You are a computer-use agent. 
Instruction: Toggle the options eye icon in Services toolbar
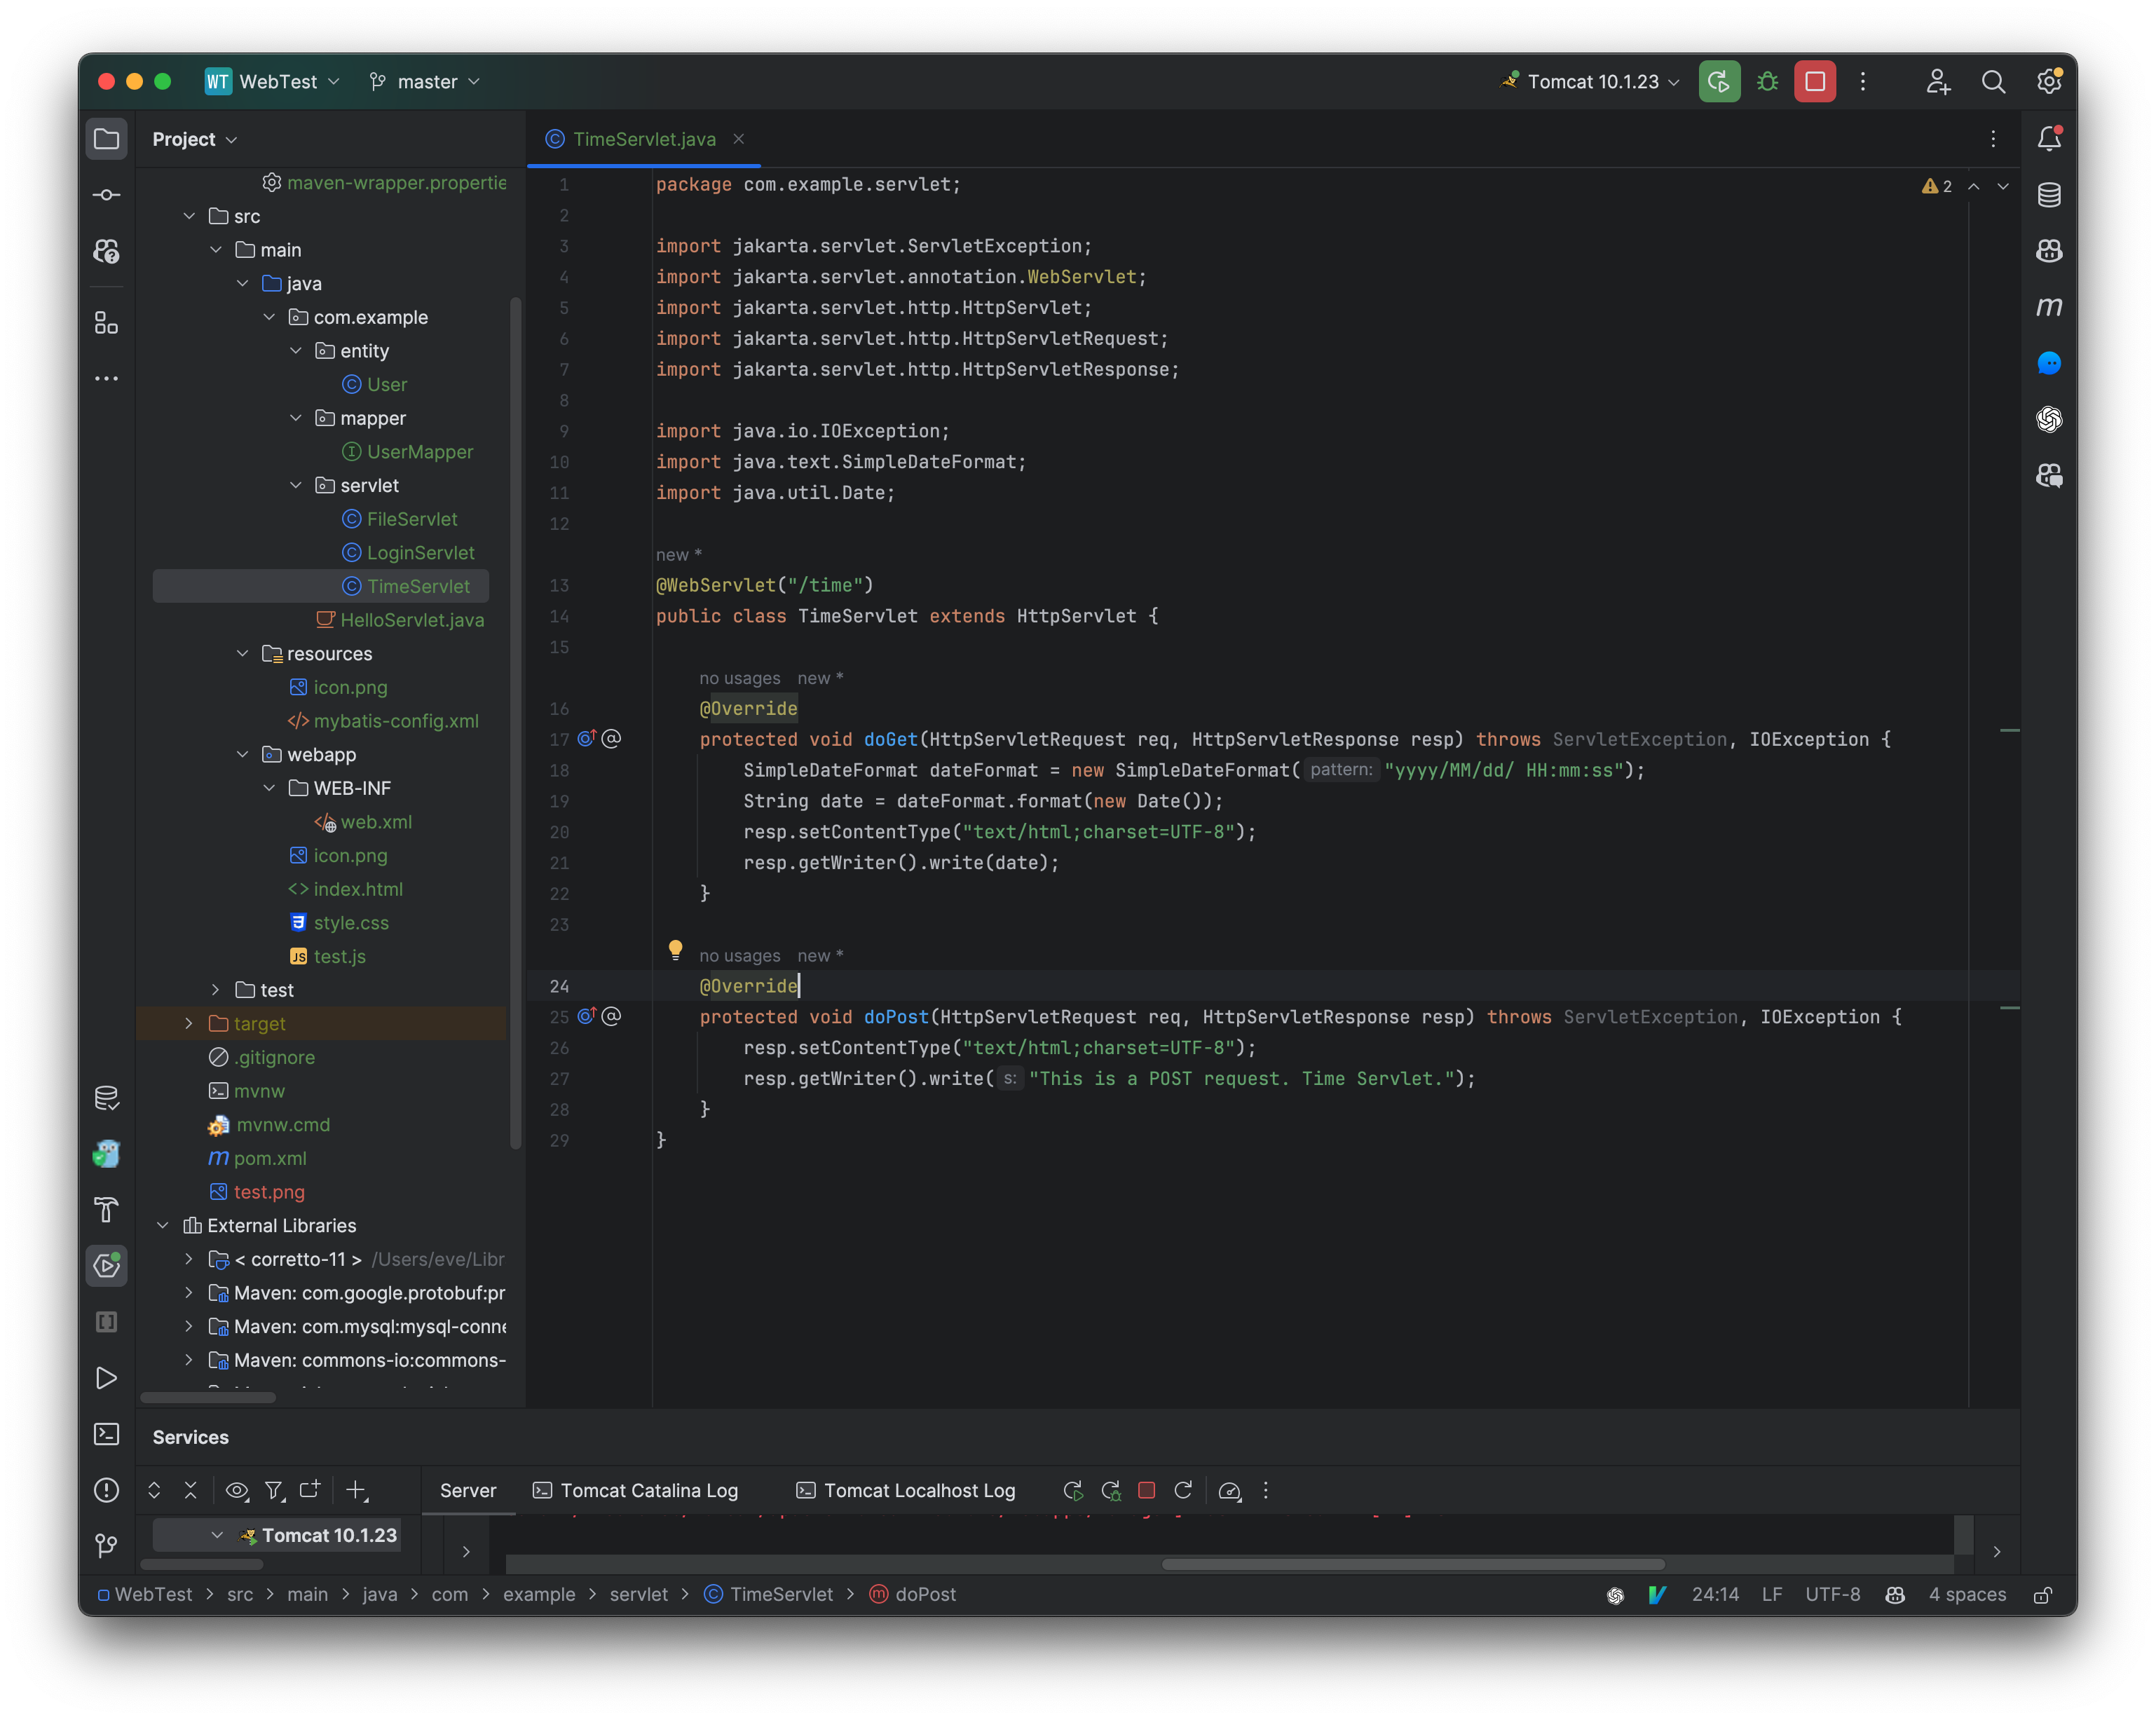(237, 1490)
